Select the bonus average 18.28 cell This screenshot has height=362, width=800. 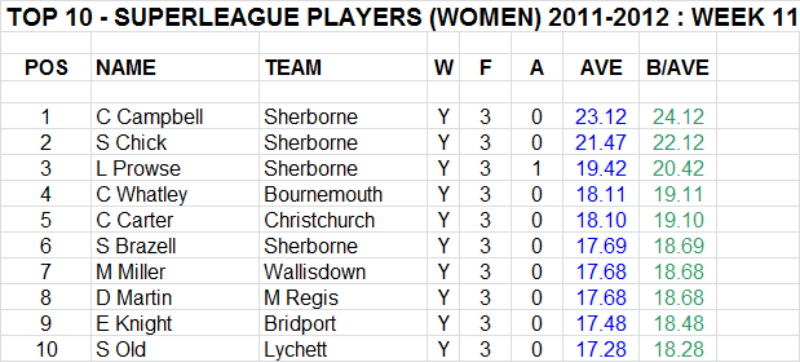[678, 349]
